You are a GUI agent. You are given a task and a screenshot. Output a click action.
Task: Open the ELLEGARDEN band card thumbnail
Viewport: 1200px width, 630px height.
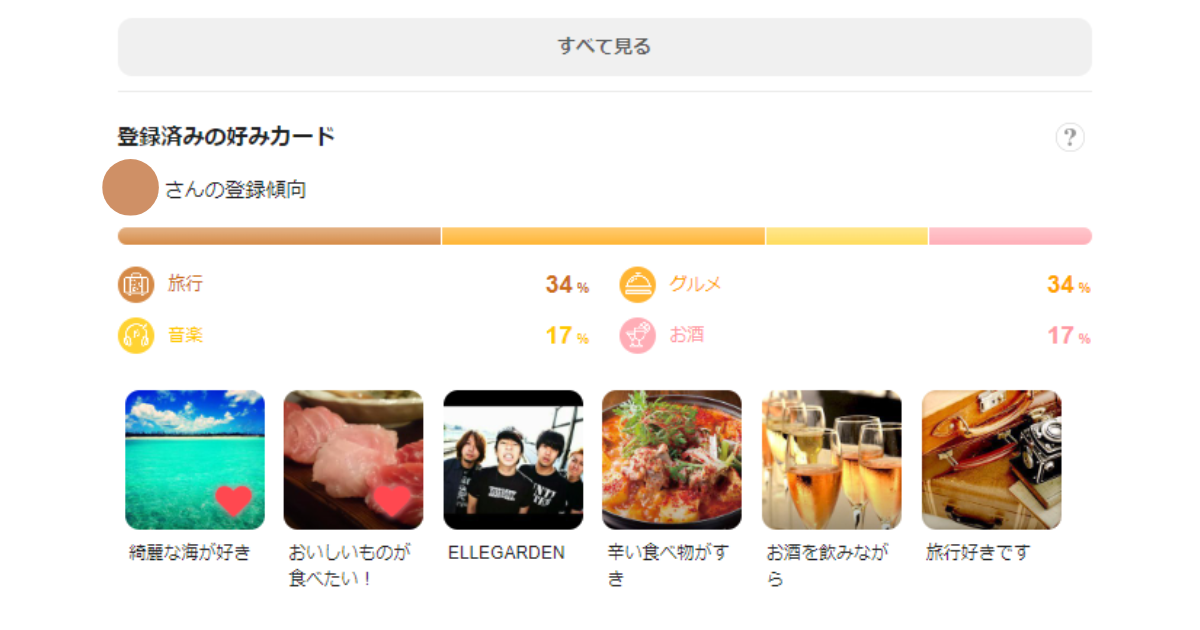tap(513, 460)
